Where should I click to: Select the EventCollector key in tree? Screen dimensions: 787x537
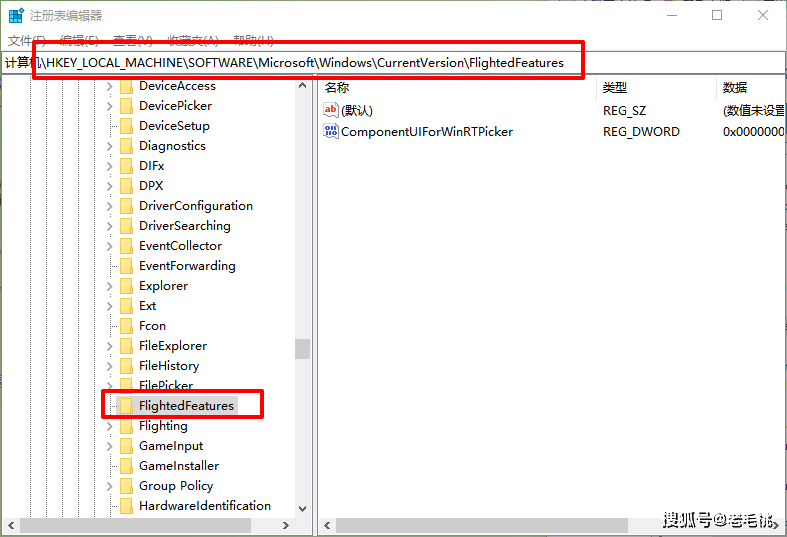click(180, 246)
